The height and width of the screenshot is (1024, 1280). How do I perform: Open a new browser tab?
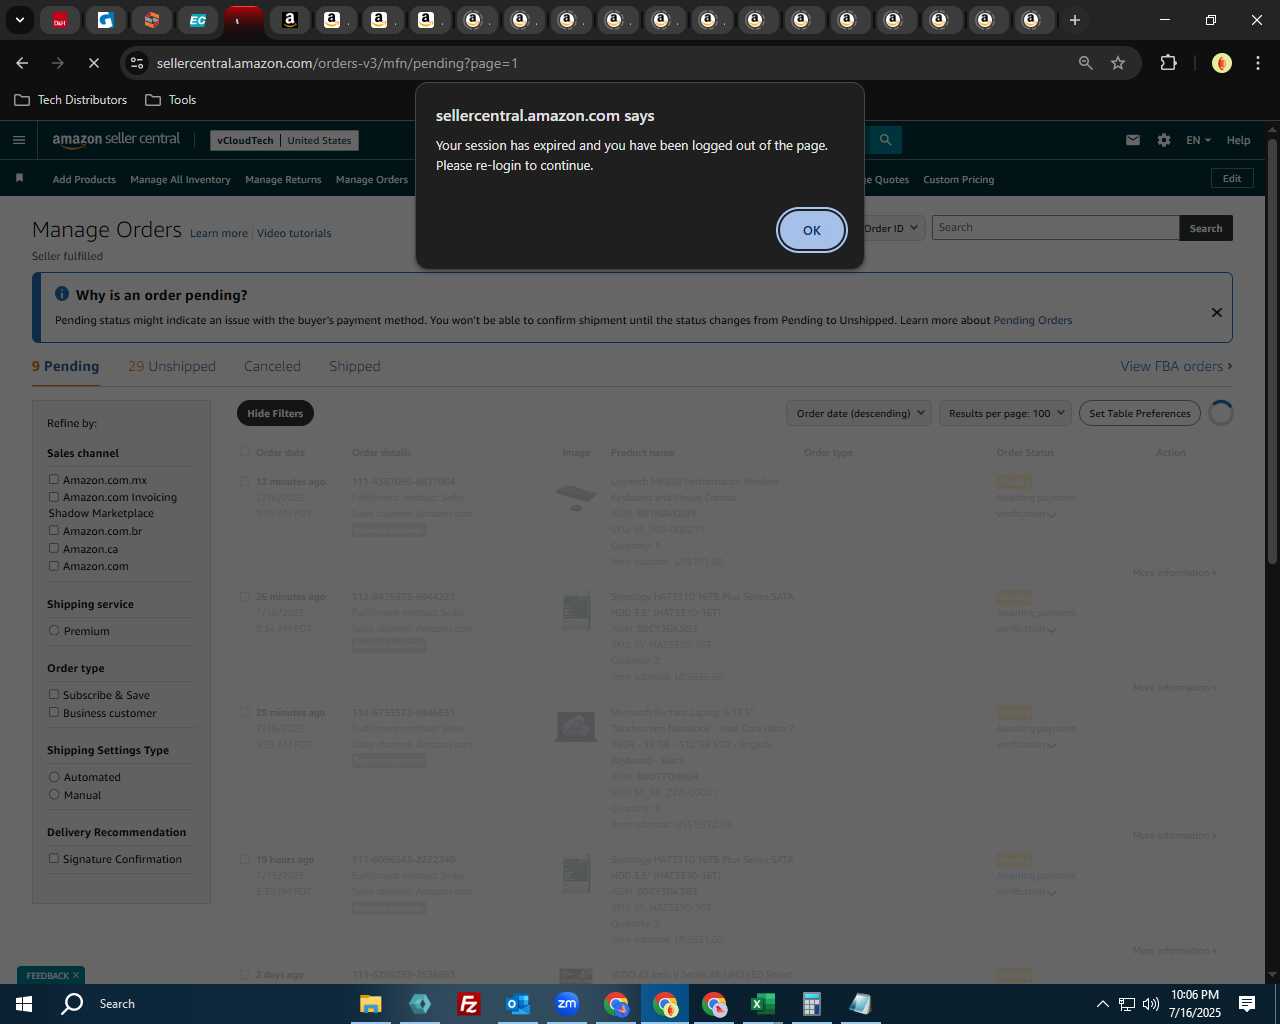pyautogui.click(x=1074, y=20)
